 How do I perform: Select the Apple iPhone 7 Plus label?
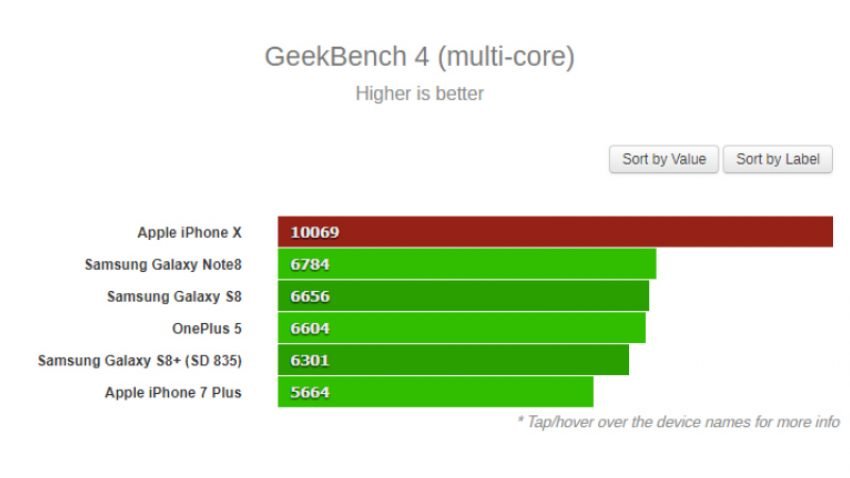173,392
